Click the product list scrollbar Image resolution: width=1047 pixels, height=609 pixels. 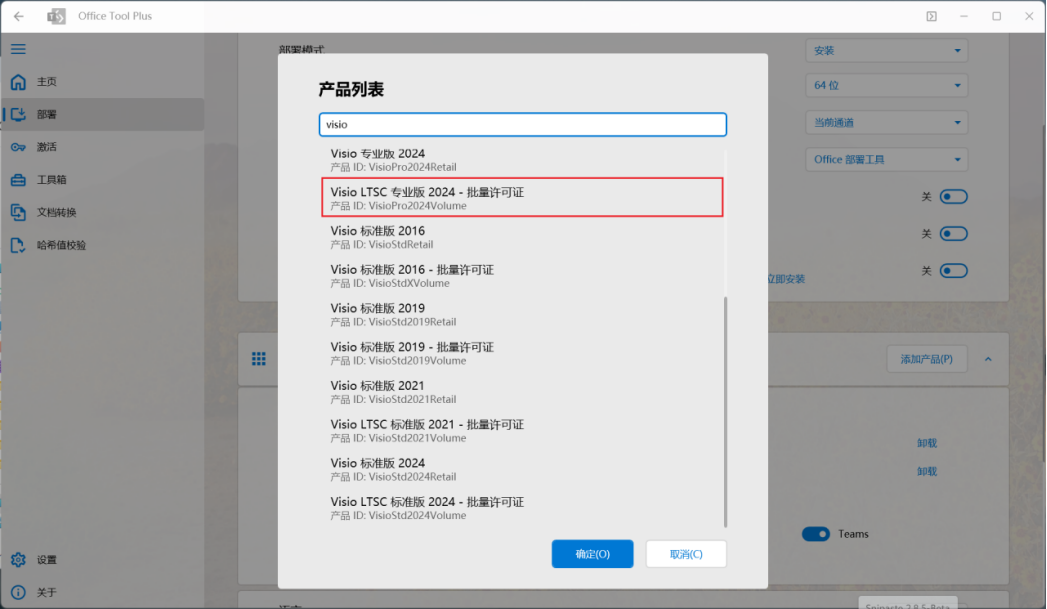click(725, 411)
